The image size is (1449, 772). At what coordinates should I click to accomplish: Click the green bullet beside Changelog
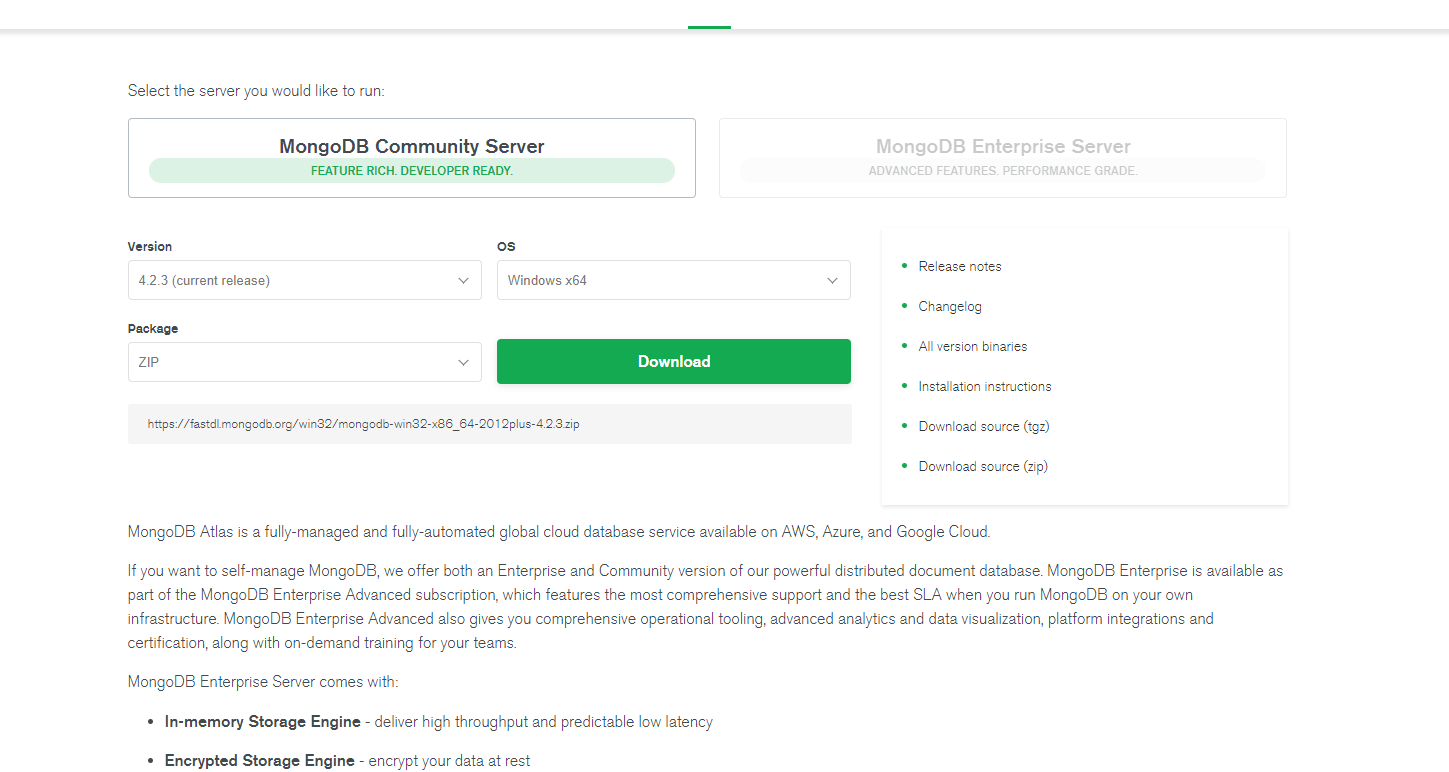(905, 306)
